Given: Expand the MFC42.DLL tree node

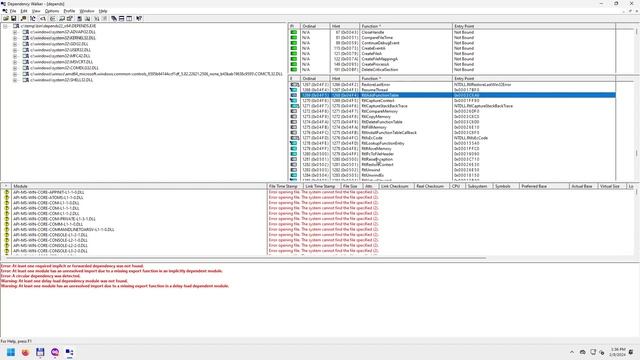Looking at the screenshot, I should (15, 56).
